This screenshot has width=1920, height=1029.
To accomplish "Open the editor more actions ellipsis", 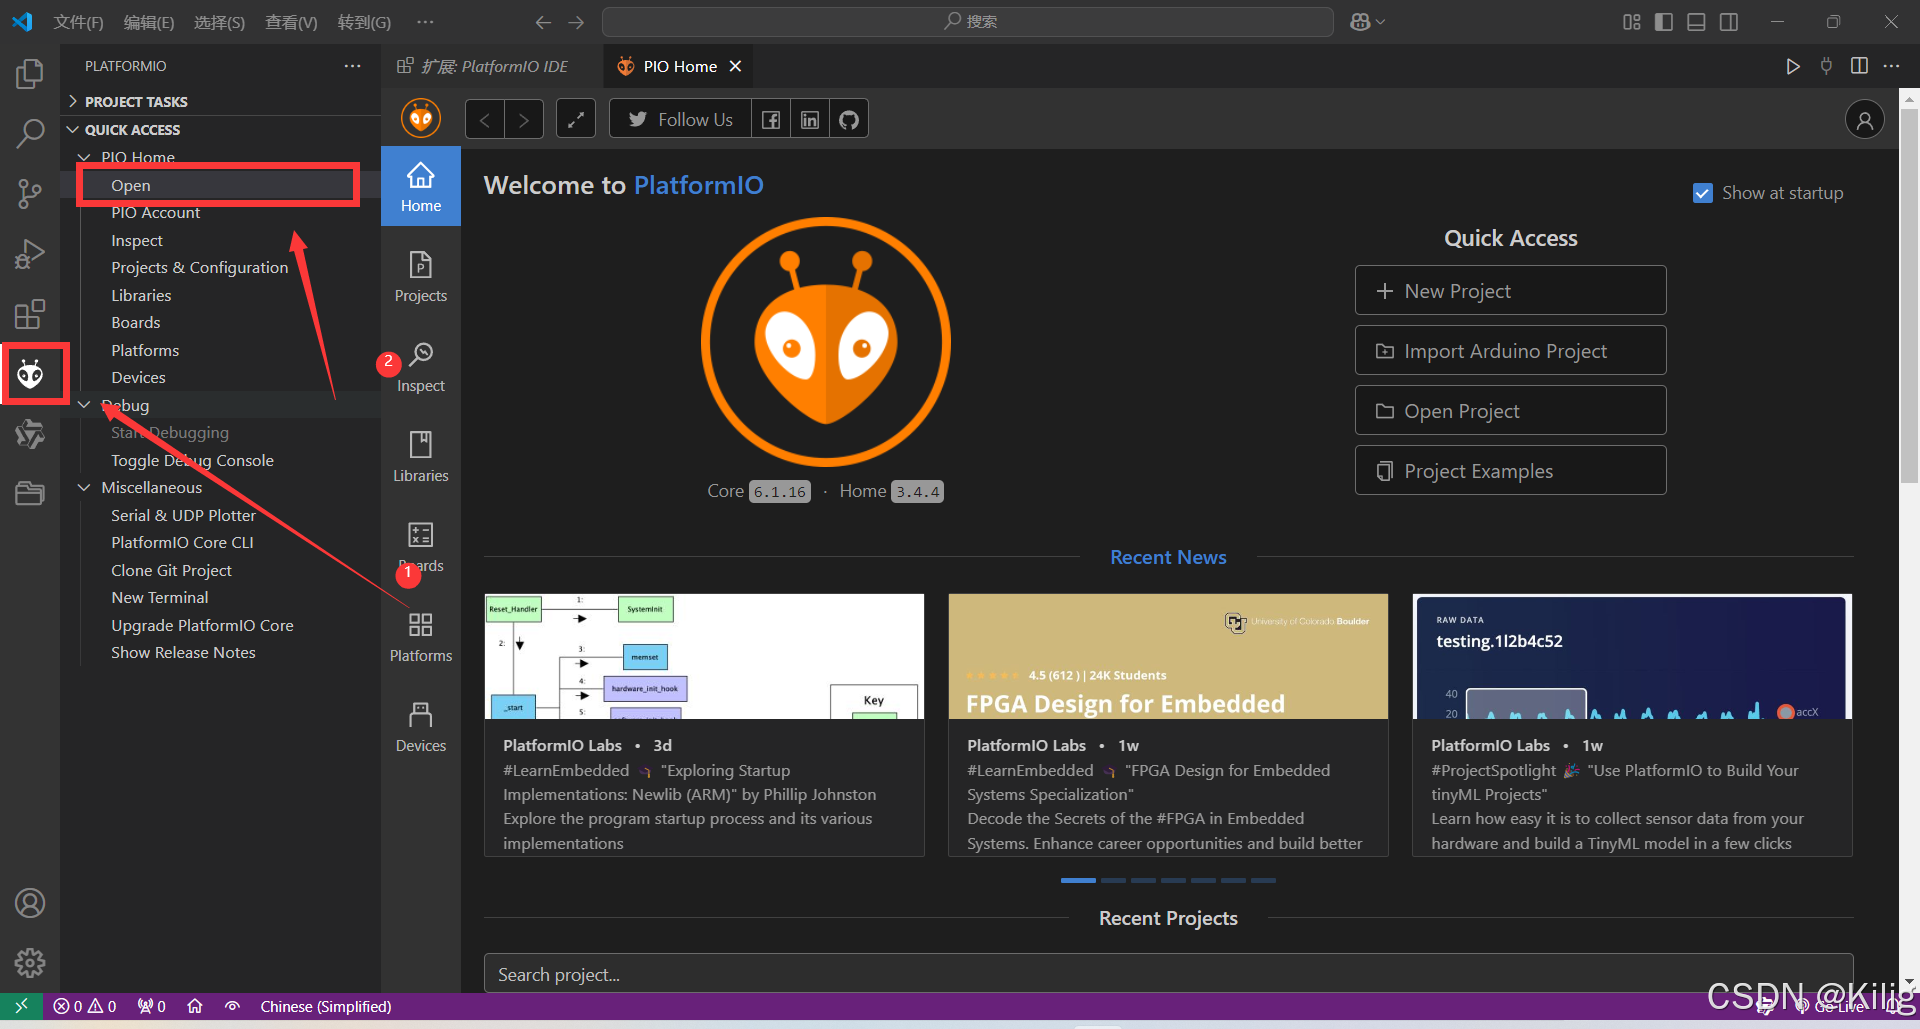I will click(x=1891, y=66).
